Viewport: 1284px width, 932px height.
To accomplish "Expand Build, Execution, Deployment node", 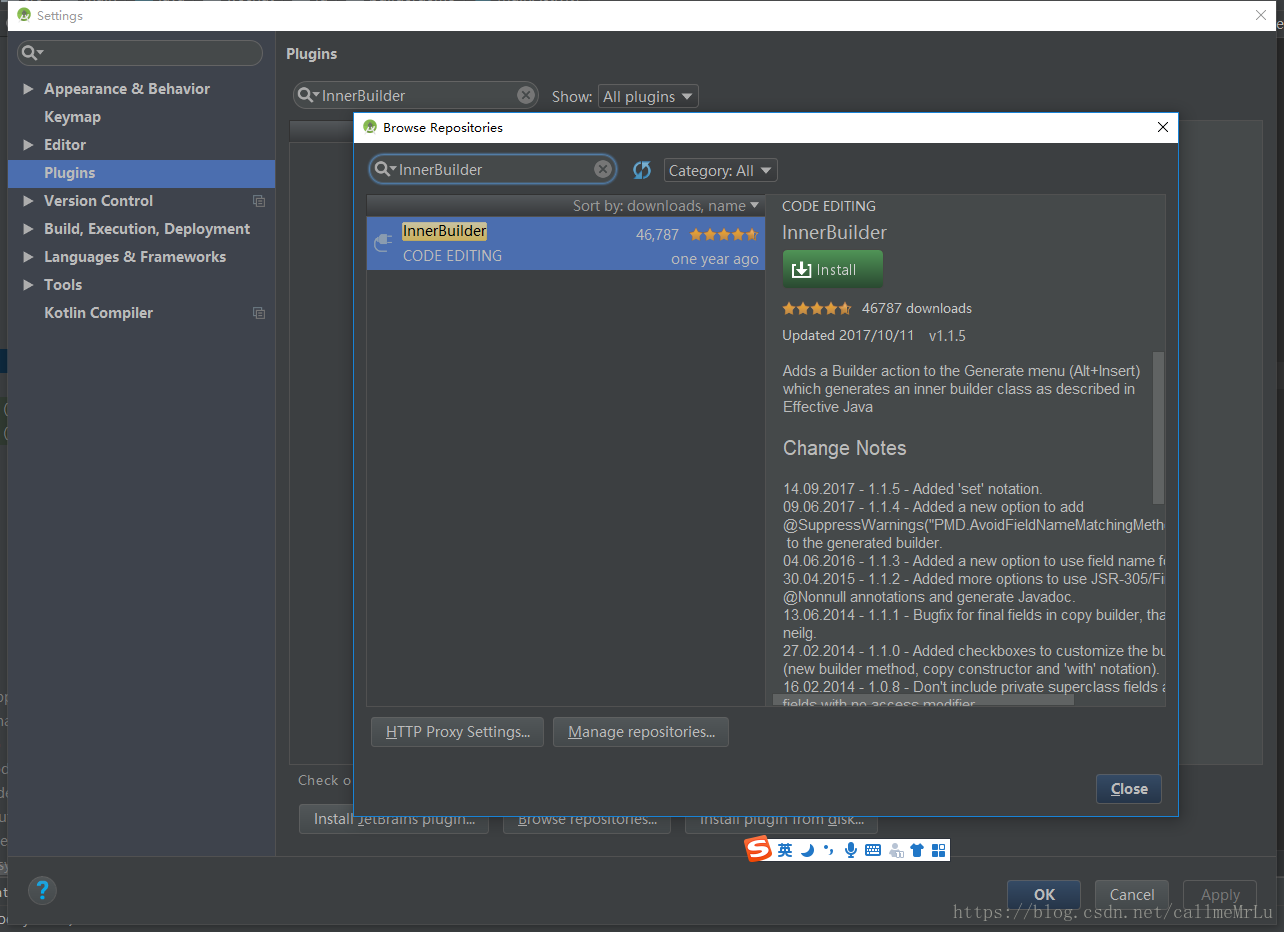I will click(28, 229).
